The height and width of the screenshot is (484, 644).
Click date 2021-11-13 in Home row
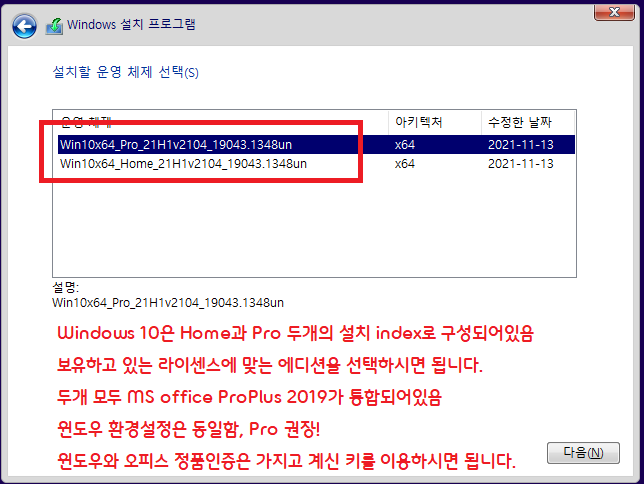(x=520, y=164)
